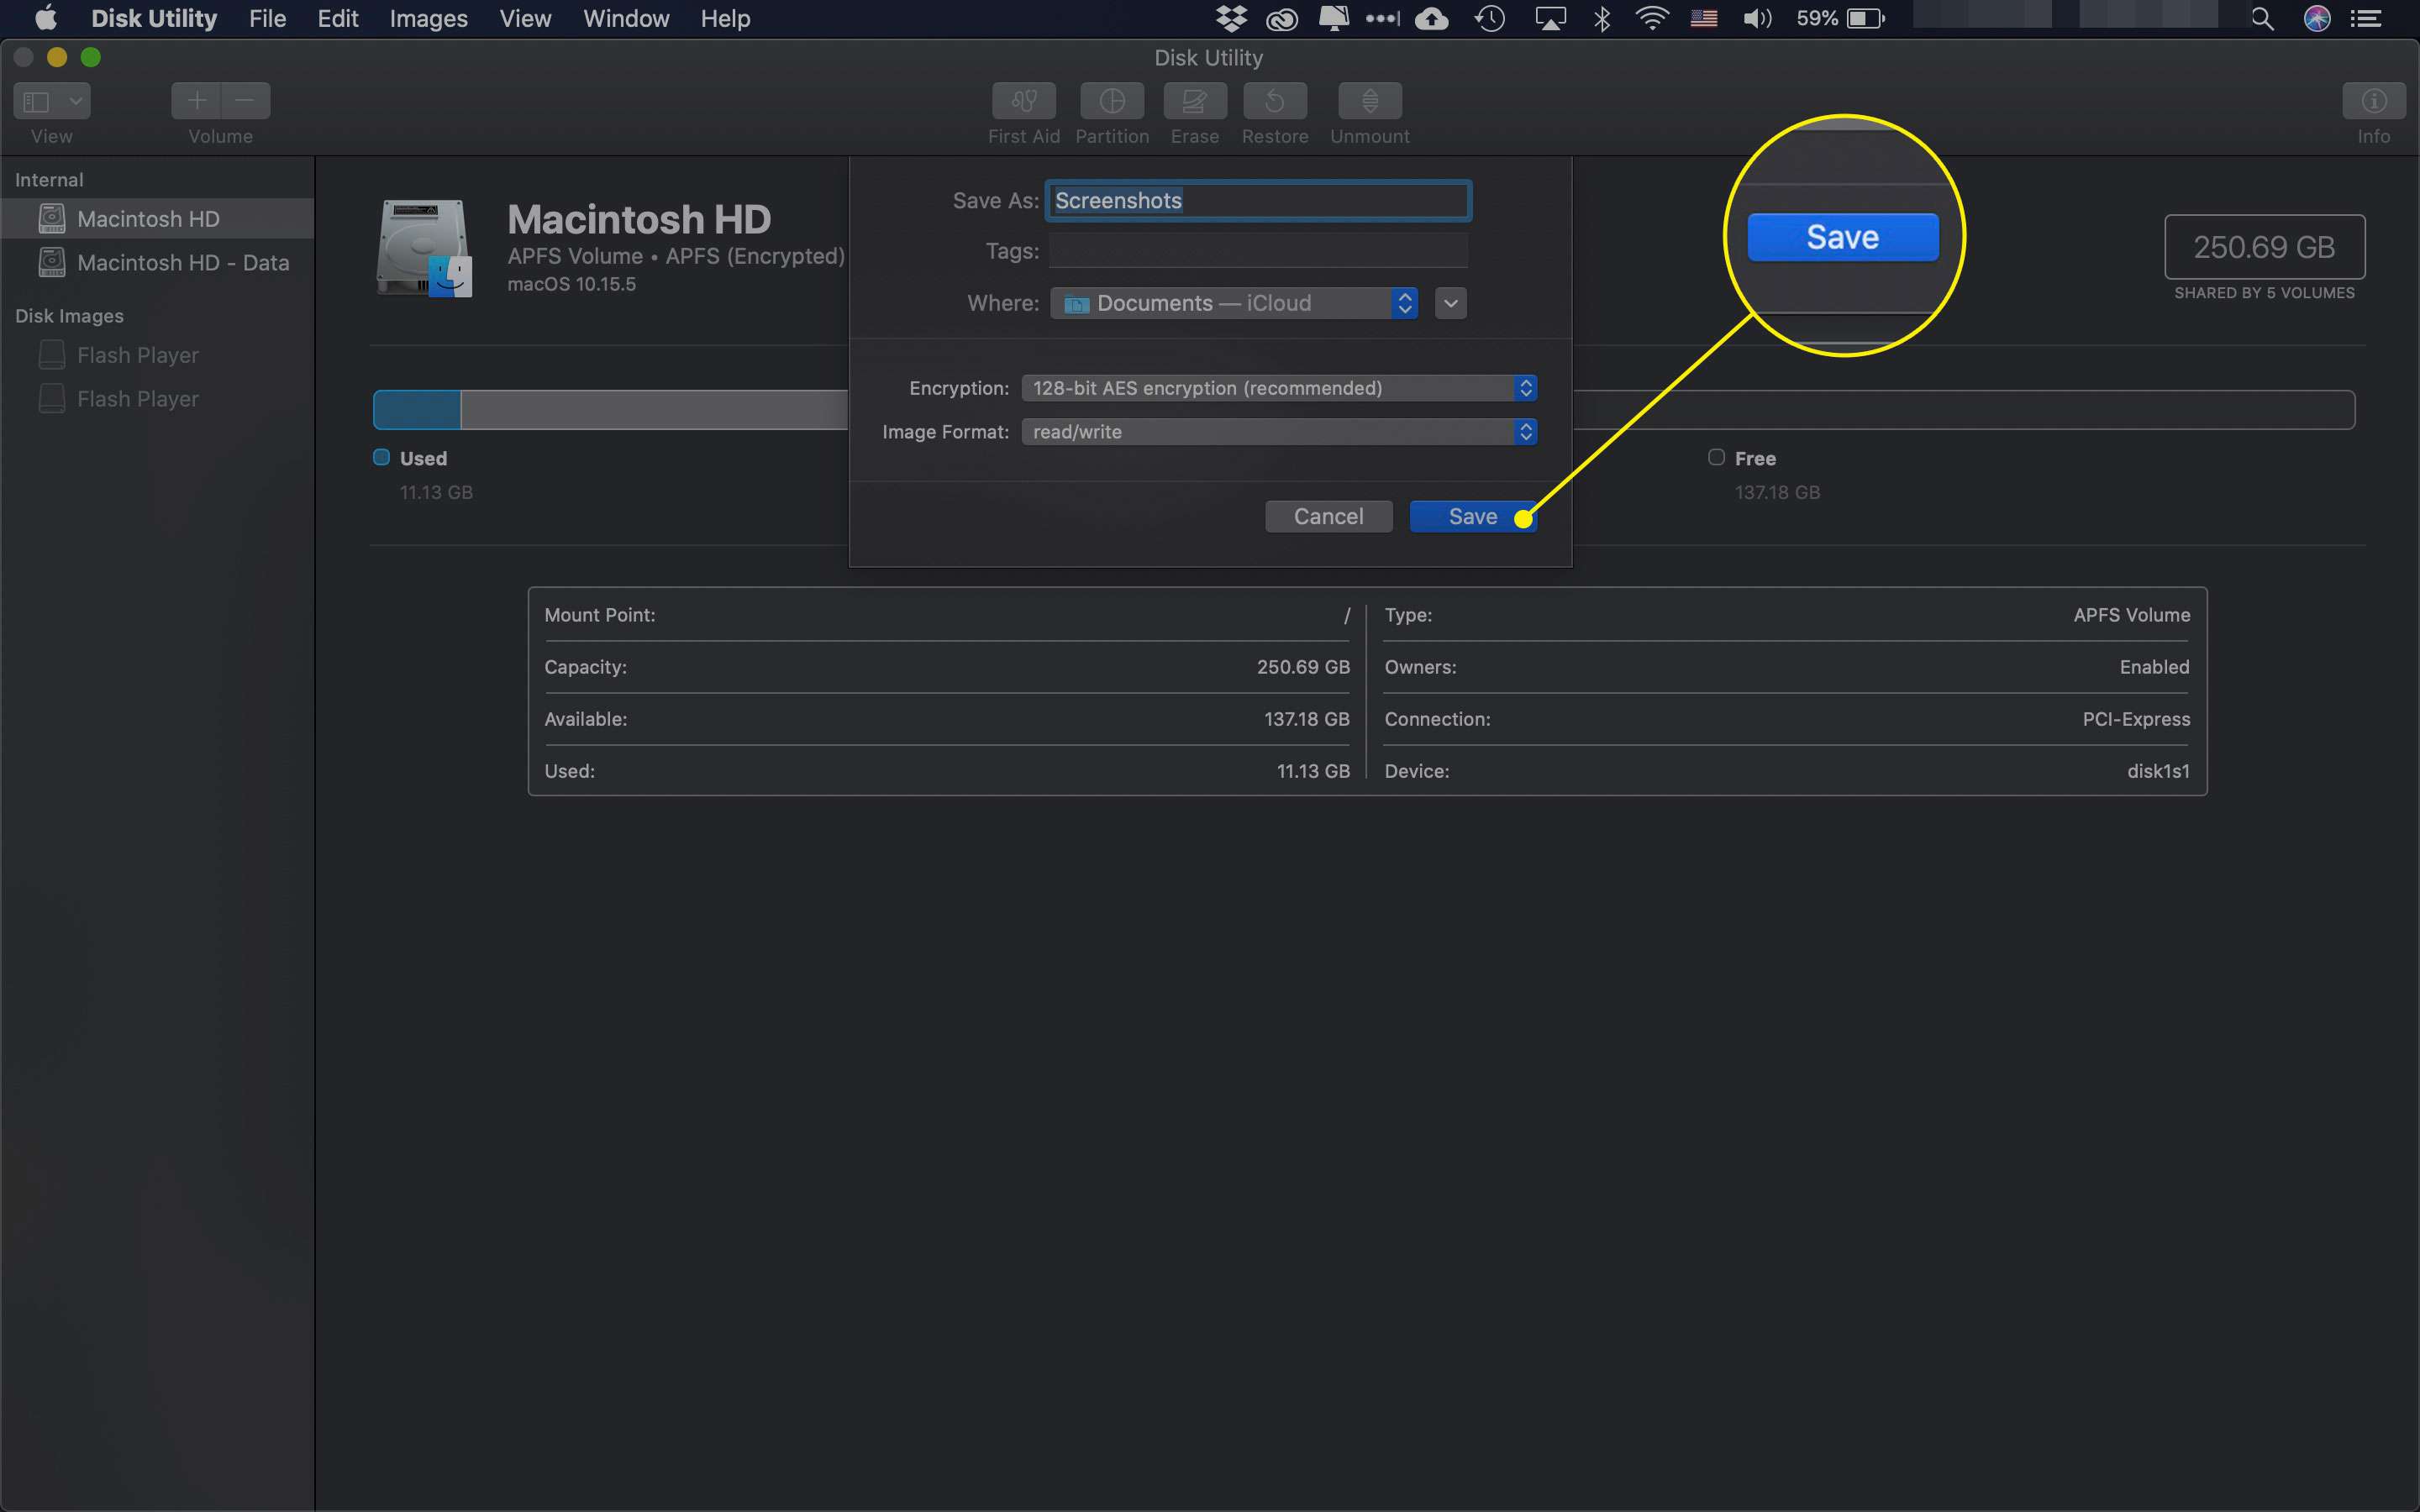Screen dimensions: 2420x1512
Task: Open the Encryption dropdown
Action: click(x=1279, y=388)
